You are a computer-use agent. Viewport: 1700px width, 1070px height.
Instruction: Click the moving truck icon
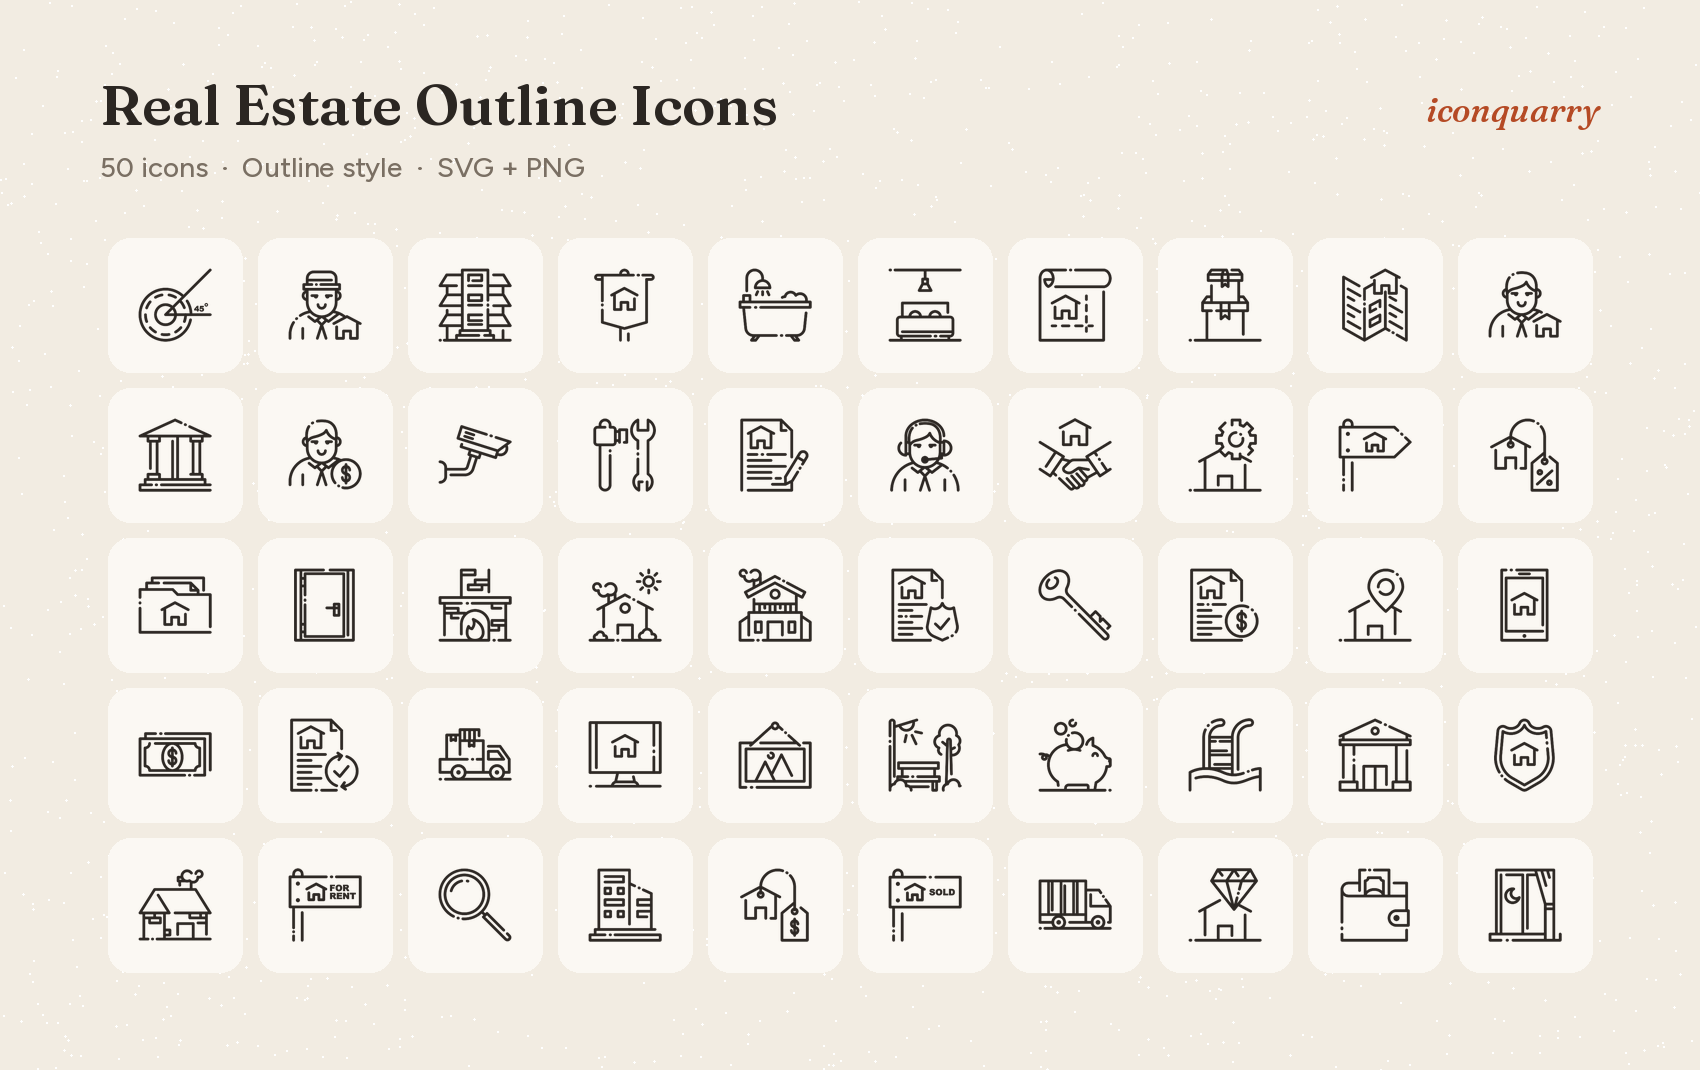coord(1075,905)
